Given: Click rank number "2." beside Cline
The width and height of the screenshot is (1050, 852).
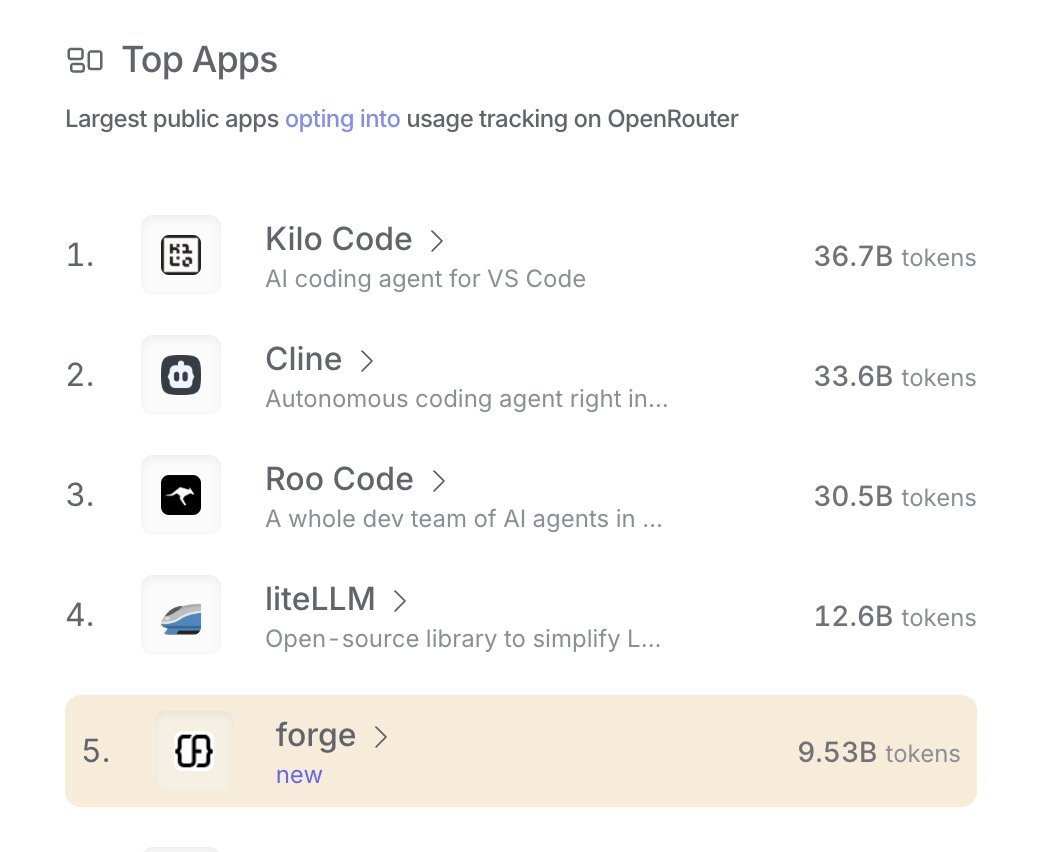Looking at the screenshot, I should (80, 375).
